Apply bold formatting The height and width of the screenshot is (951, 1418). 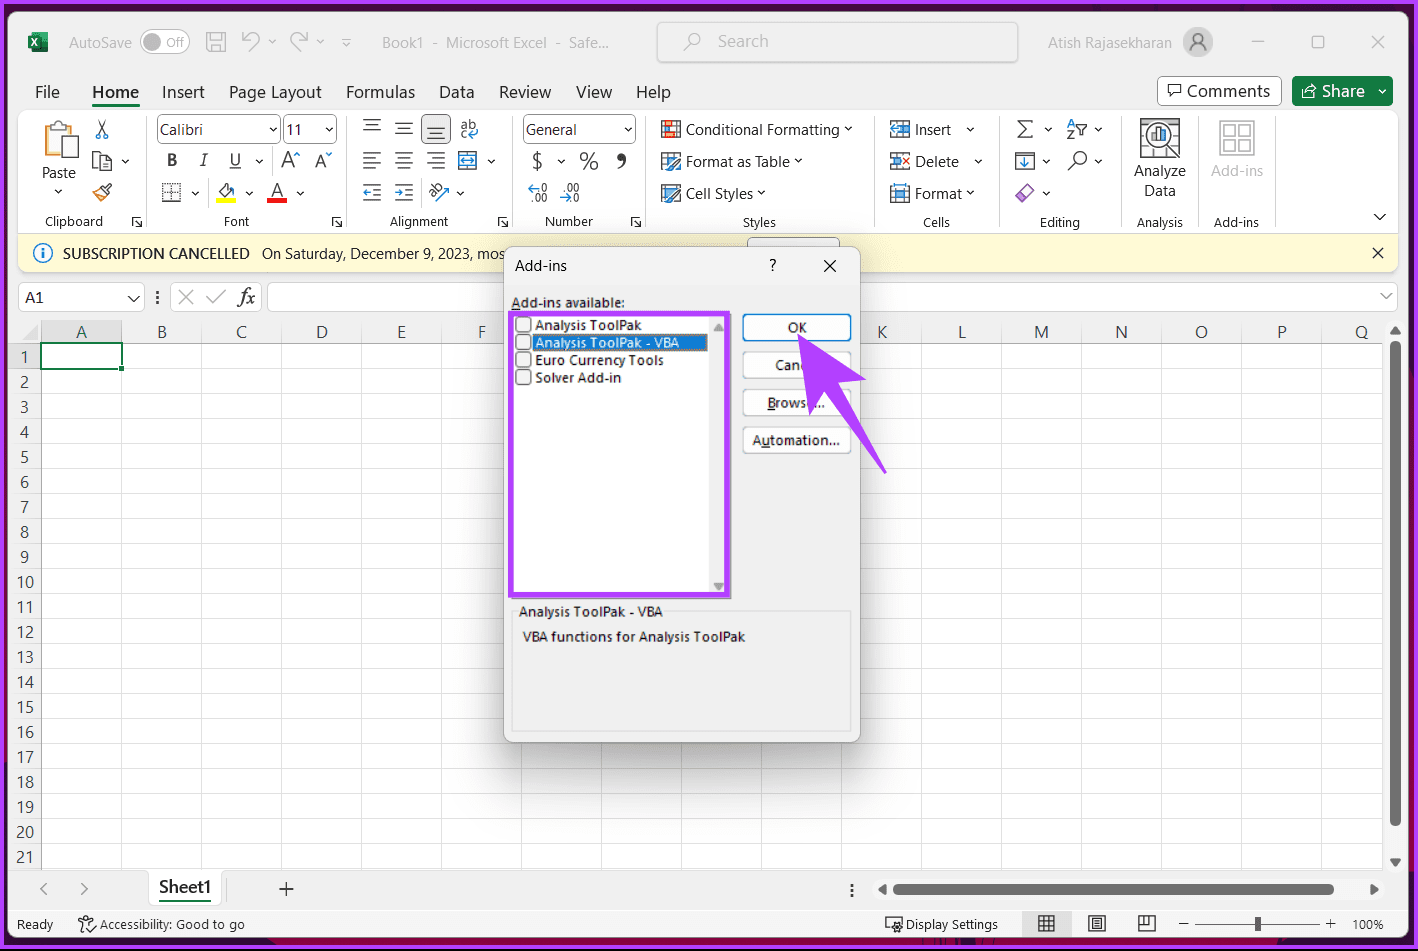170,160
